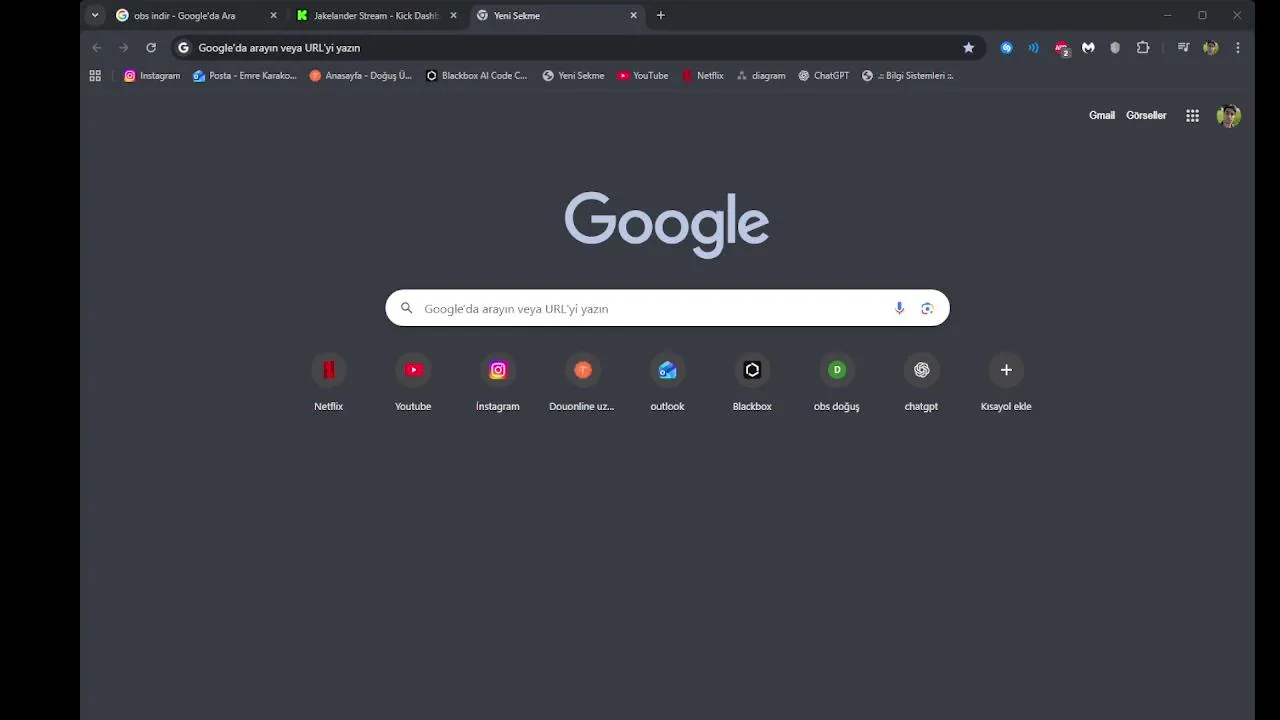
Task: Open the Youtube shortcut tile
Action: click(413, 381)
